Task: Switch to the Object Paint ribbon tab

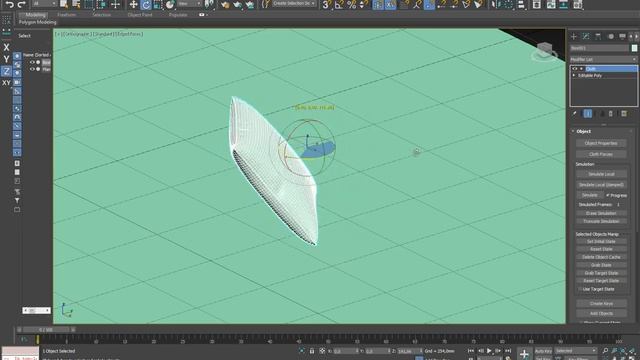Action: tap(140, 15)
